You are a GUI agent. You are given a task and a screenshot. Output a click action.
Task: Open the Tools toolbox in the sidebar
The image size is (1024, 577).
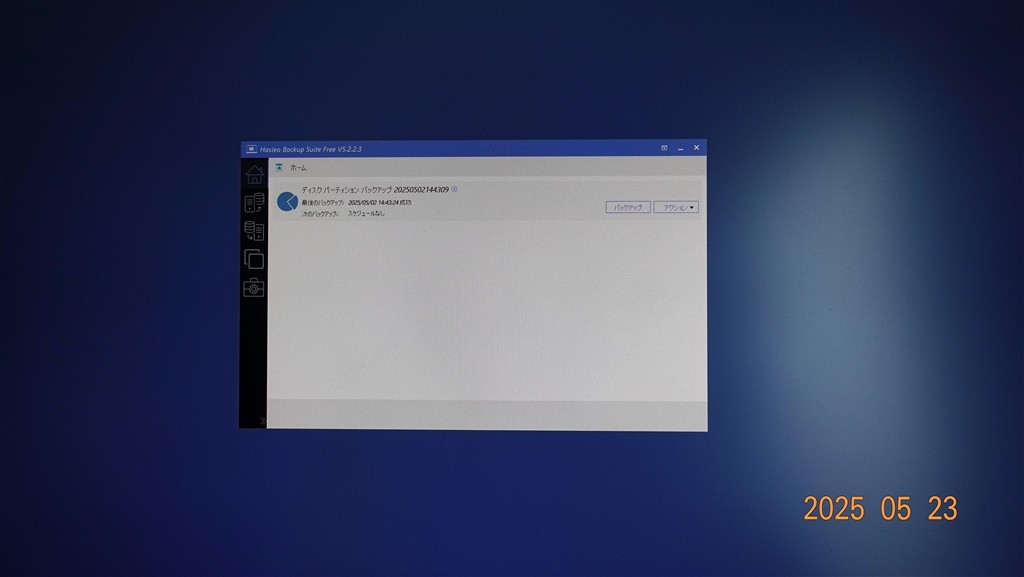[254, 287]
